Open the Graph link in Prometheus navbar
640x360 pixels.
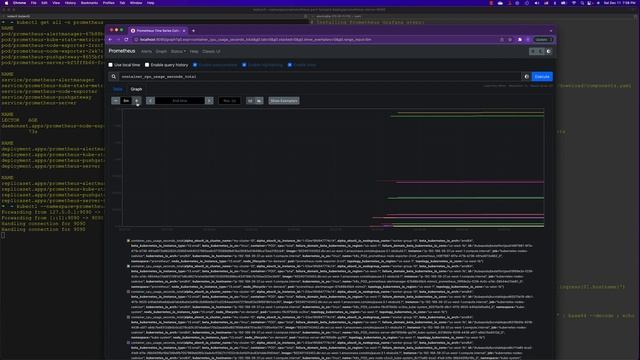[161, 51]
